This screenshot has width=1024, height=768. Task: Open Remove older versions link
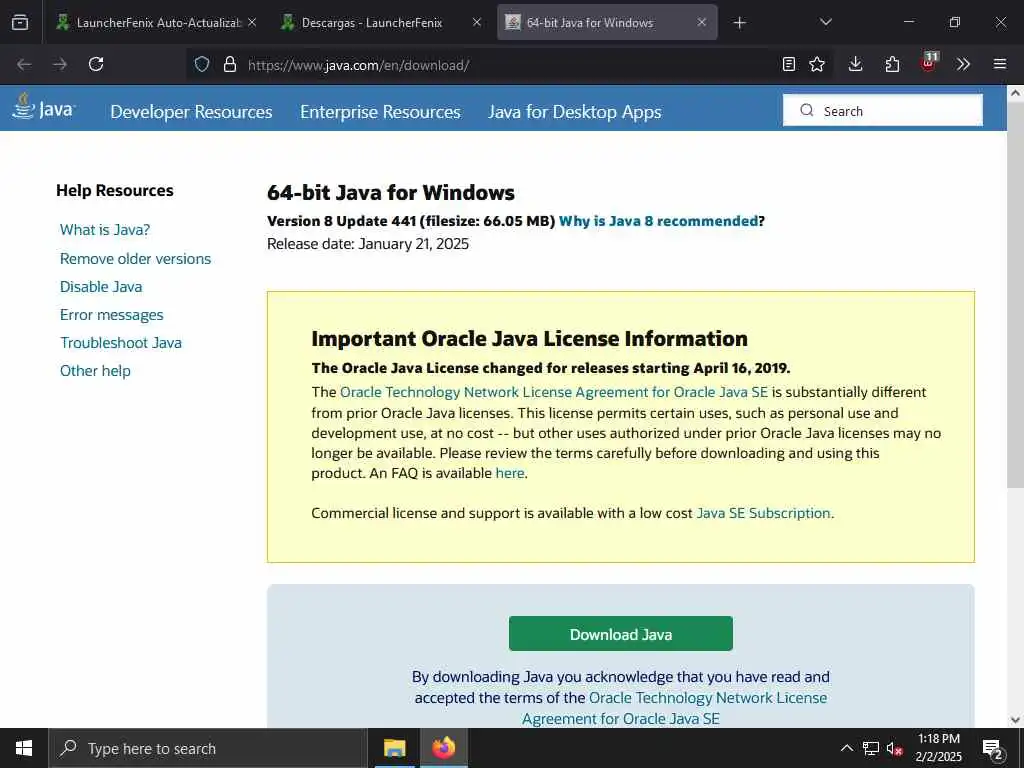[135, 259]
